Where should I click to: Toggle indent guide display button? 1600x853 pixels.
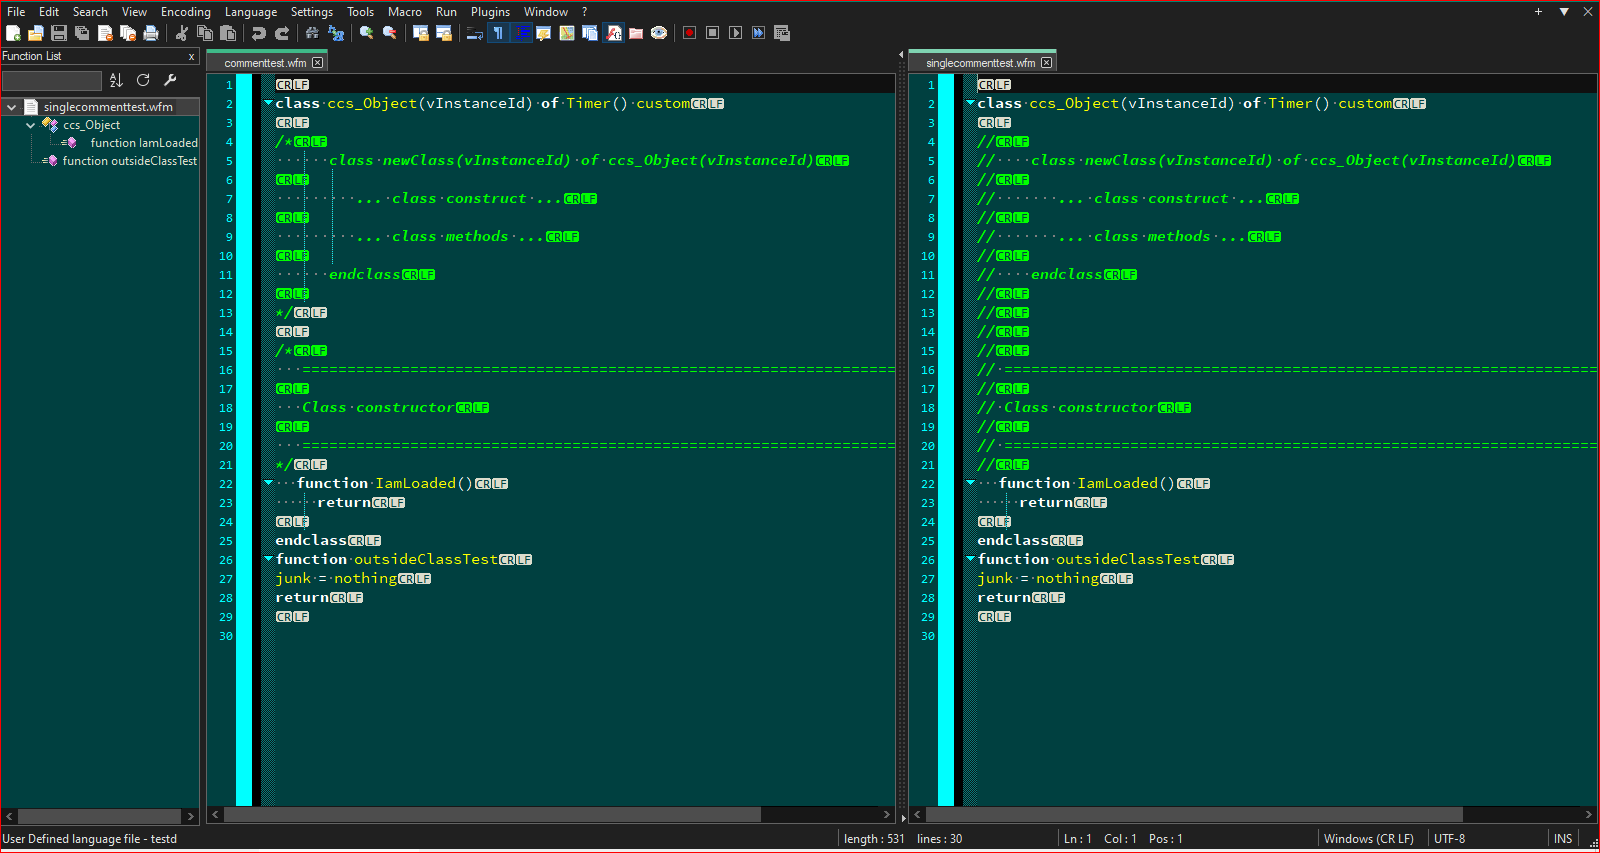click(x=521, y=33)
